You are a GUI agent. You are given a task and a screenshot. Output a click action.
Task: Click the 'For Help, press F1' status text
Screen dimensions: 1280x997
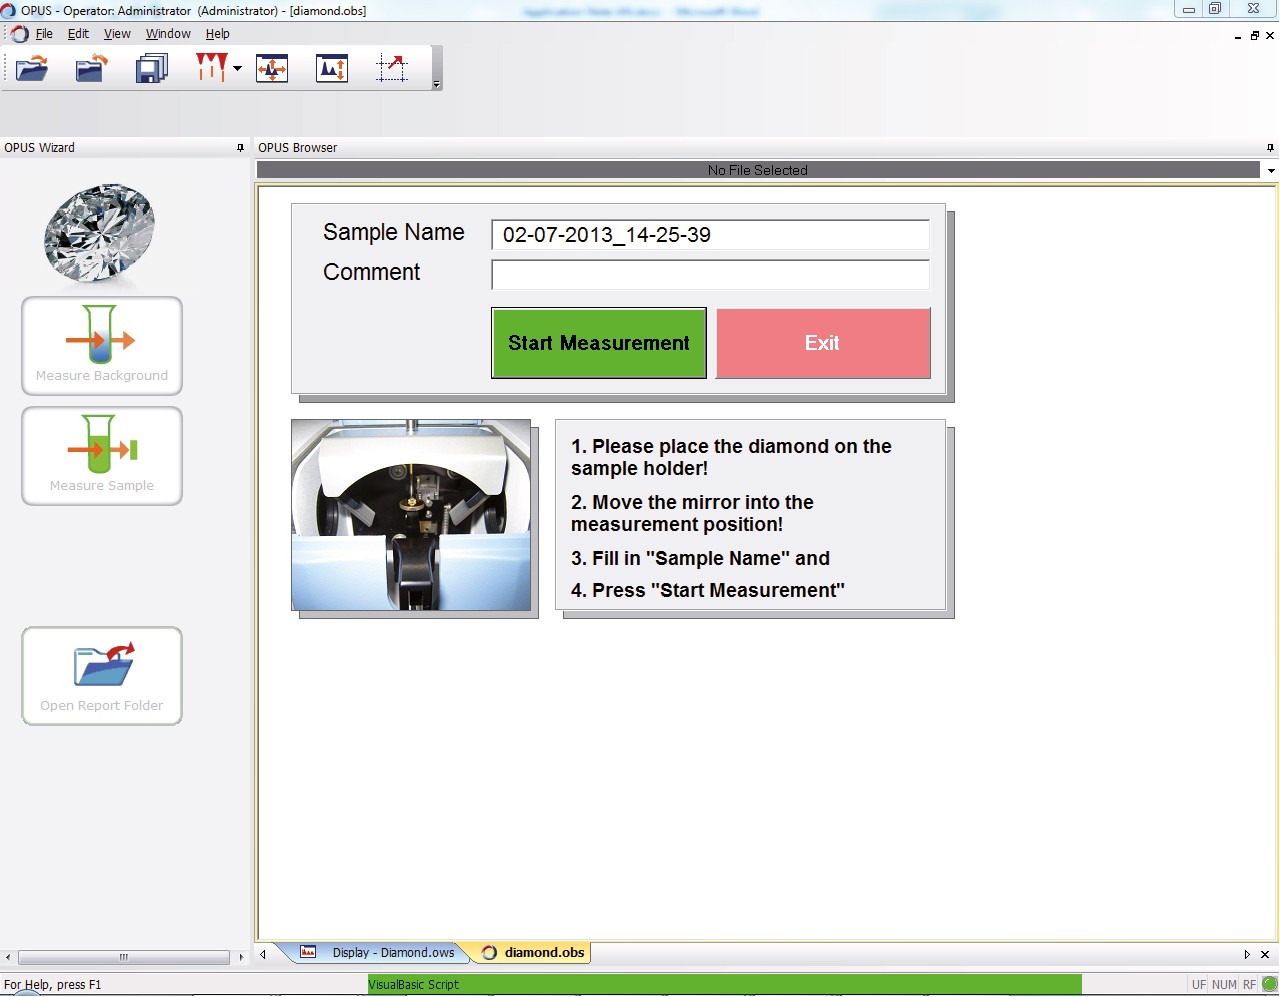(x=53, y=985)
